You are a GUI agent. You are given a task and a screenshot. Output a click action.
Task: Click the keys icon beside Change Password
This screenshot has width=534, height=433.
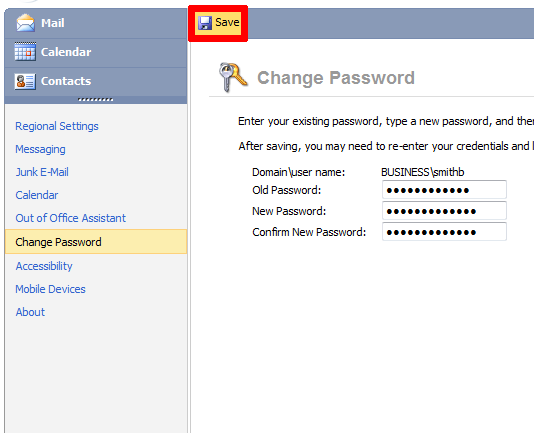tap(233, 77)
